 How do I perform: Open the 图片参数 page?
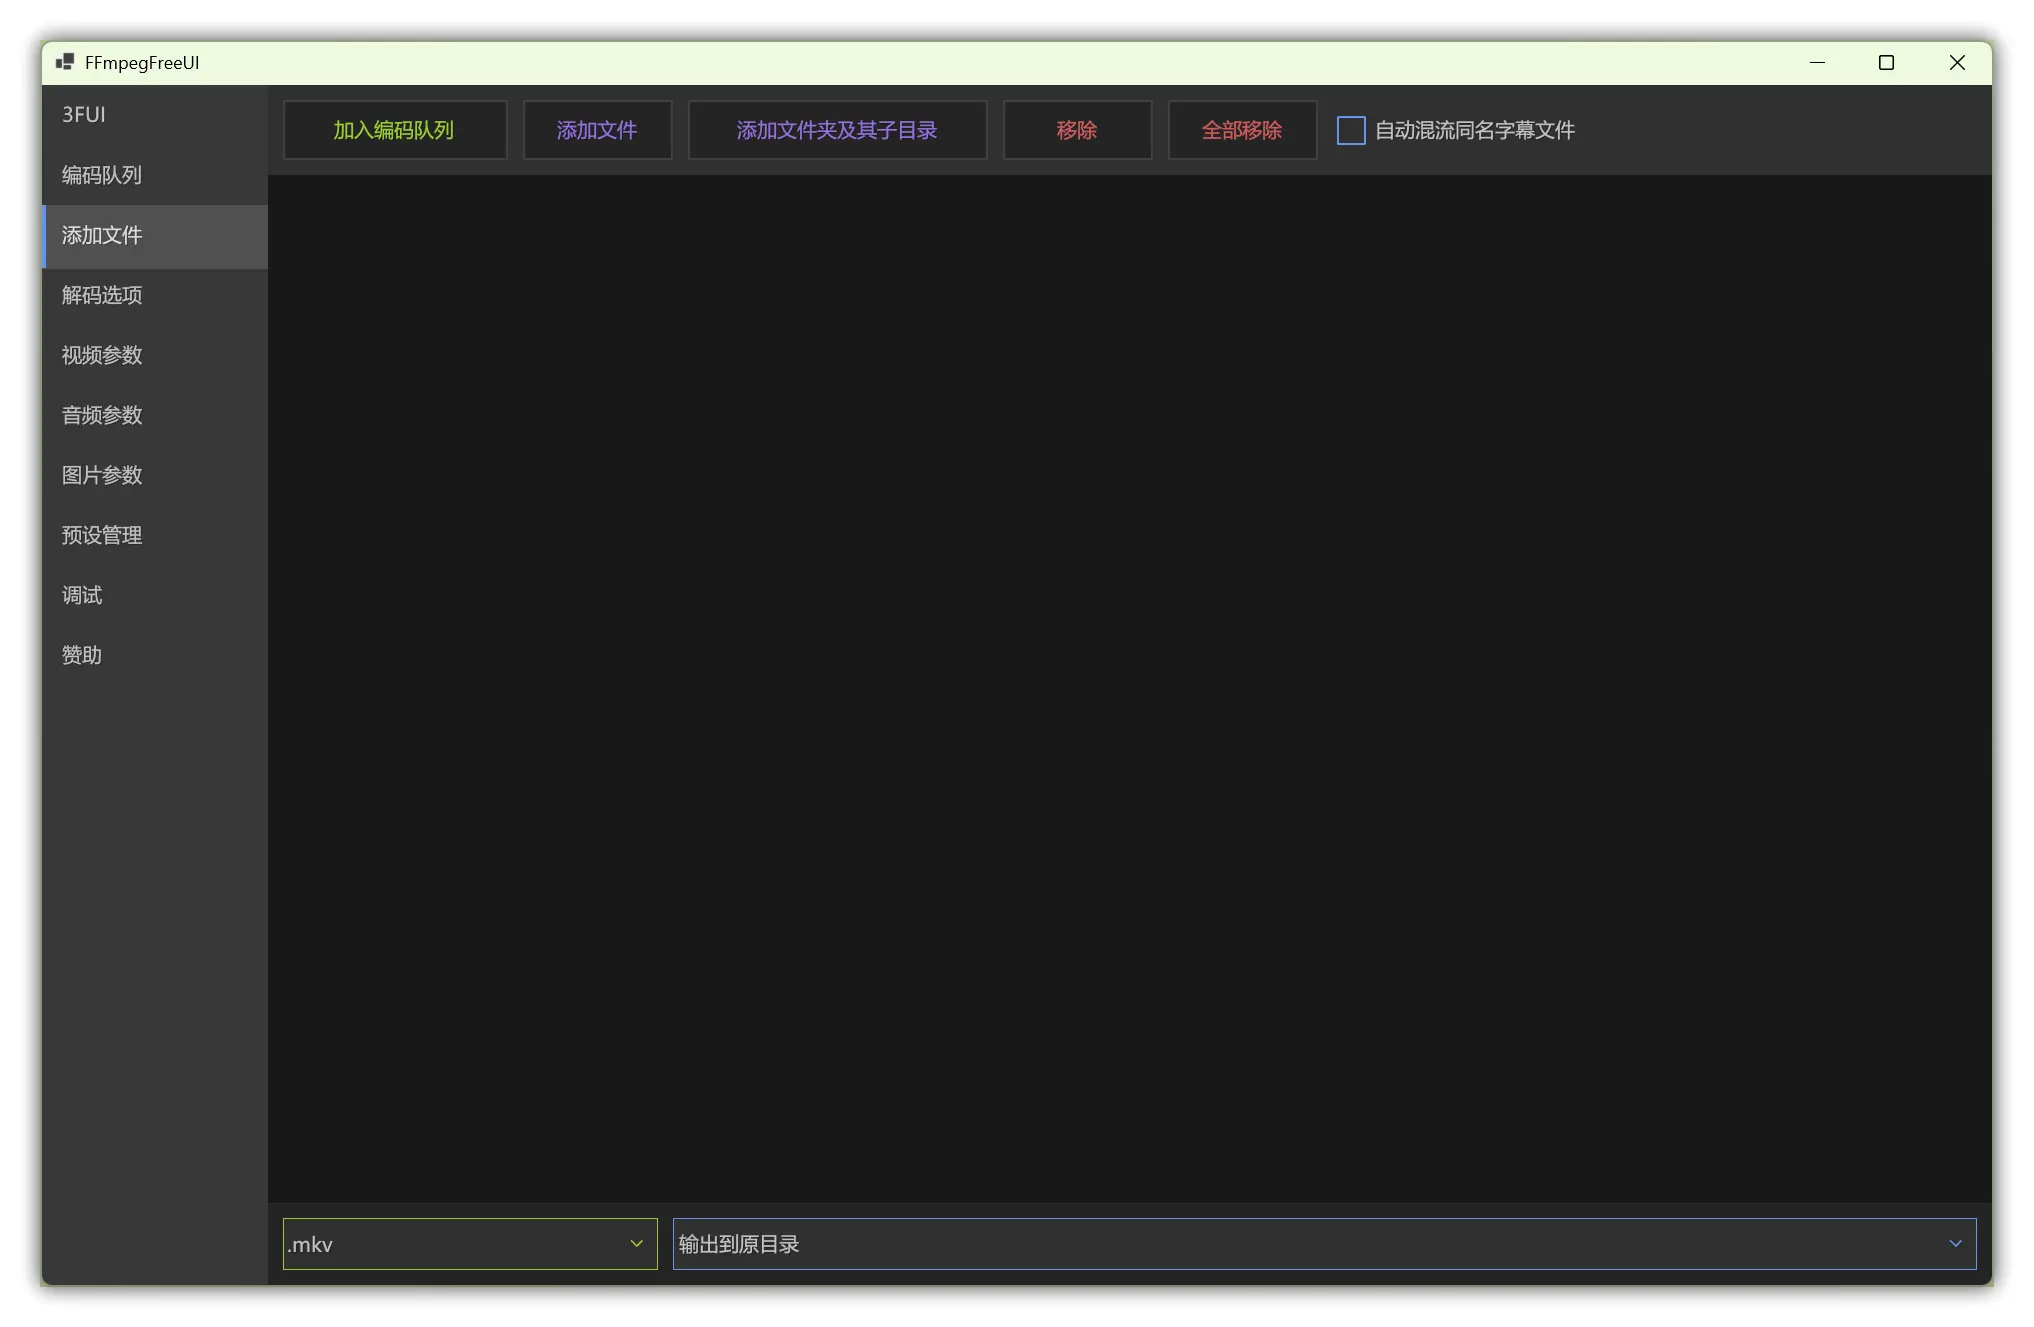(x=155, y=476)
